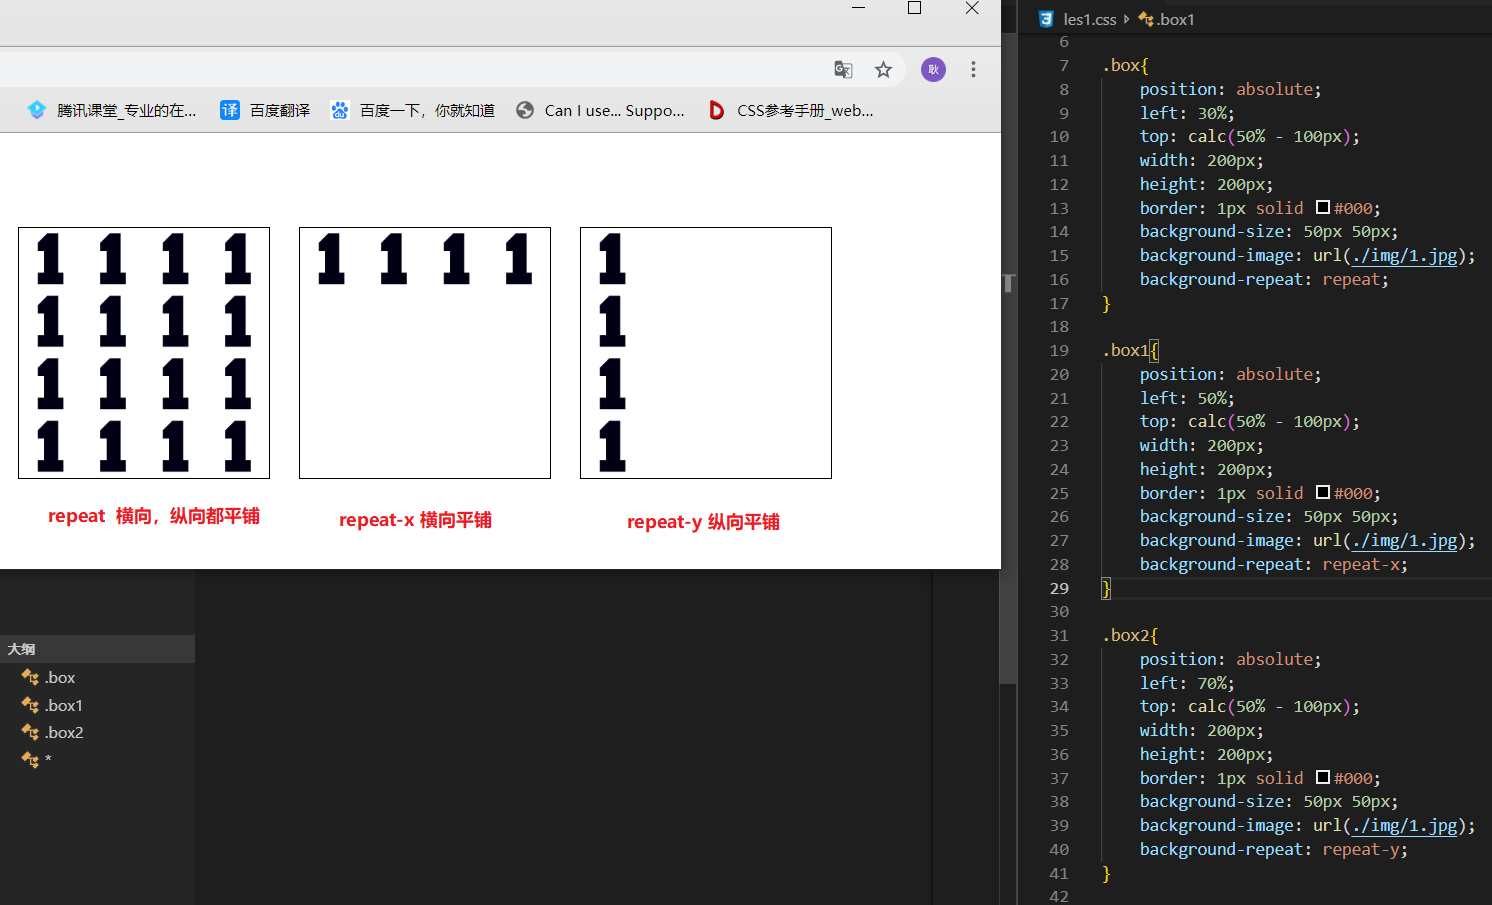This screenshot has height=905, width=1492.
Task: Select .box in the outline panel
Action: [60, 678]
